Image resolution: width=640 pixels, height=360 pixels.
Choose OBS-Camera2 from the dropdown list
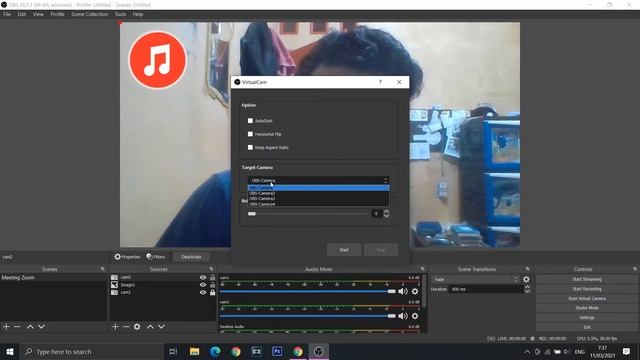point(318,193)
